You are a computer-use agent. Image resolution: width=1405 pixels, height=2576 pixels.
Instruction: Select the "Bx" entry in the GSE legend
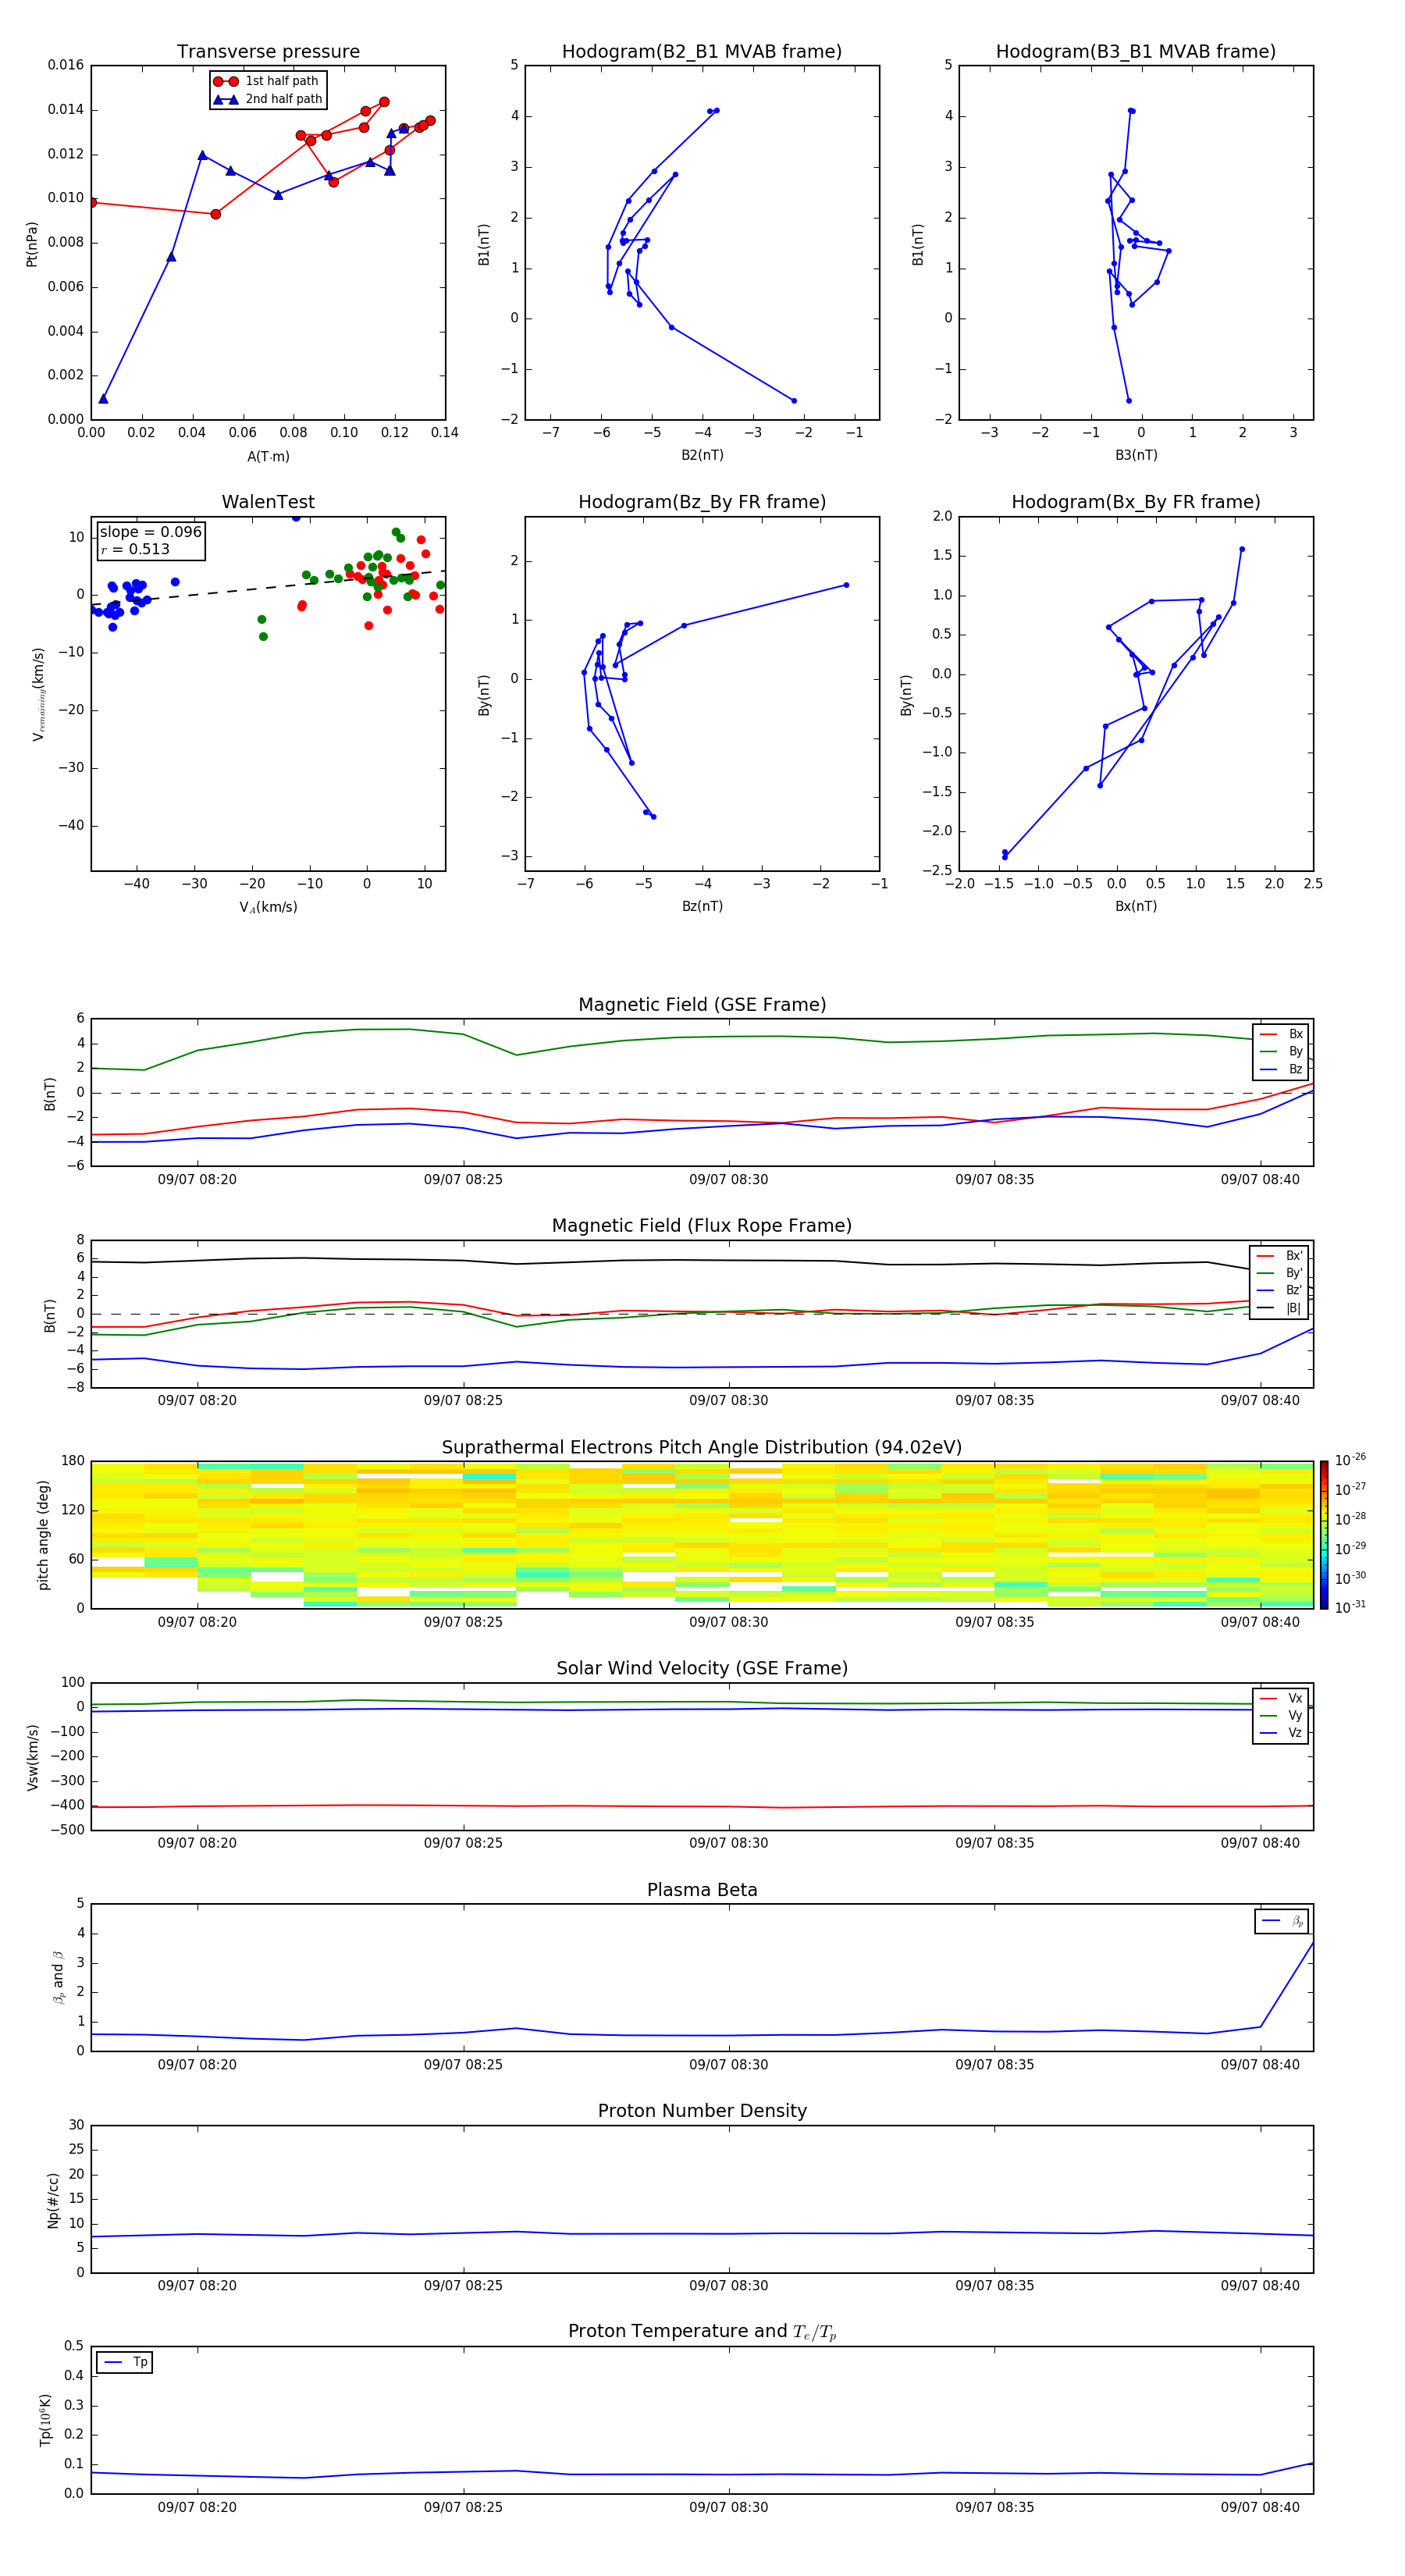pyautogui.click(x=1282, y=1034)
